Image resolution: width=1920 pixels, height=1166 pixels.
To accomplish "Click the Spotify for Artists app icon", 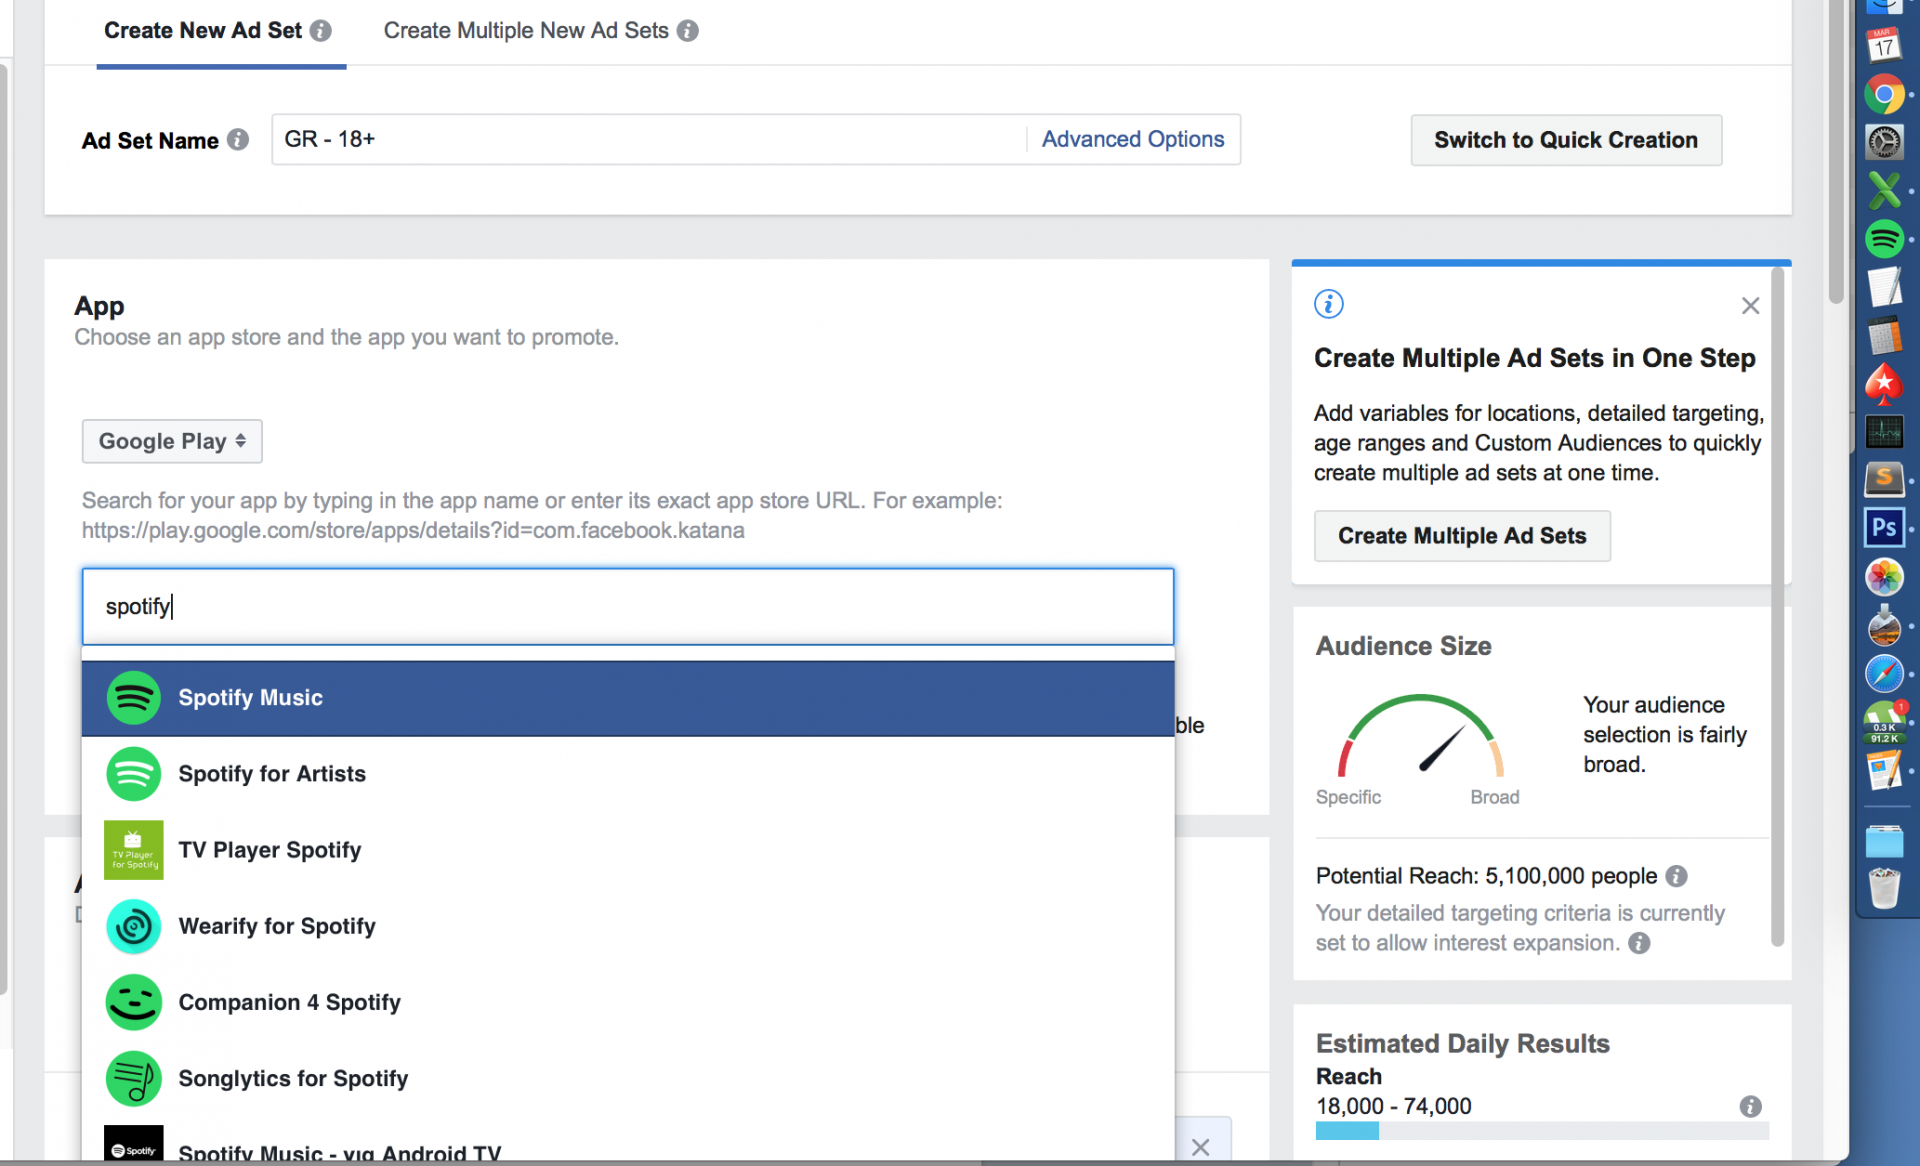I will pos(133,774).
